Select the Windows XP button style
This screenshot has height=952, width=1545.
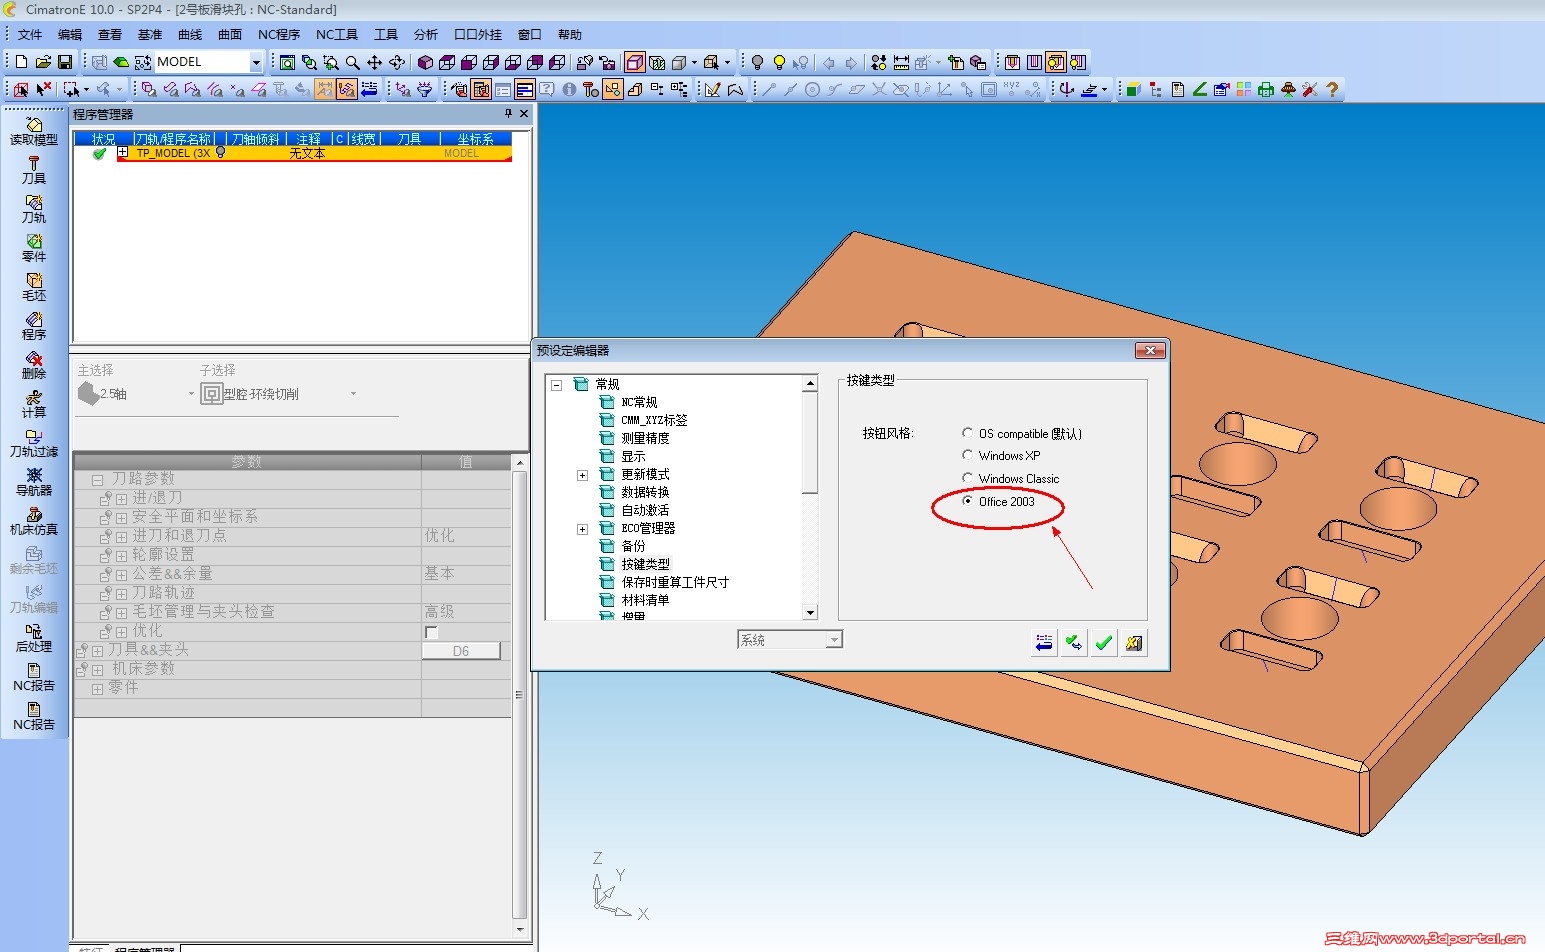[967, 455]
